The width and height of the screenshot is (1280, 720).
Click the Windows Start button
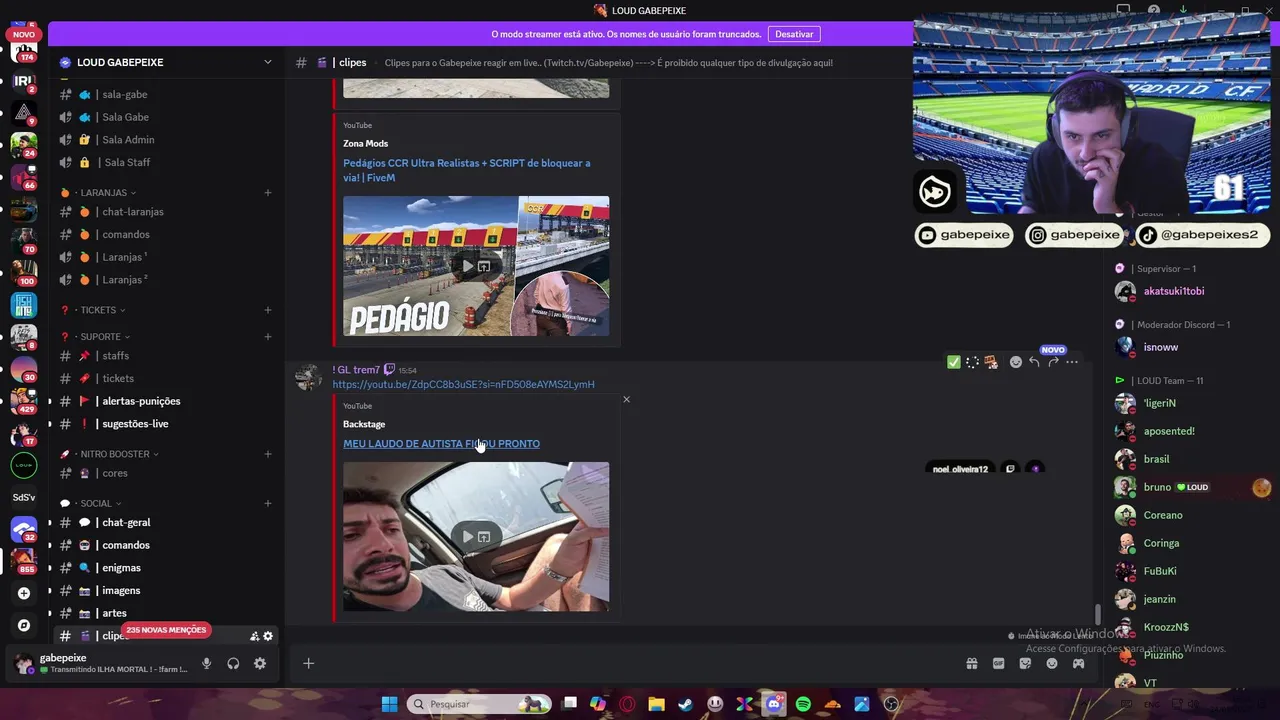coord(389,704)
